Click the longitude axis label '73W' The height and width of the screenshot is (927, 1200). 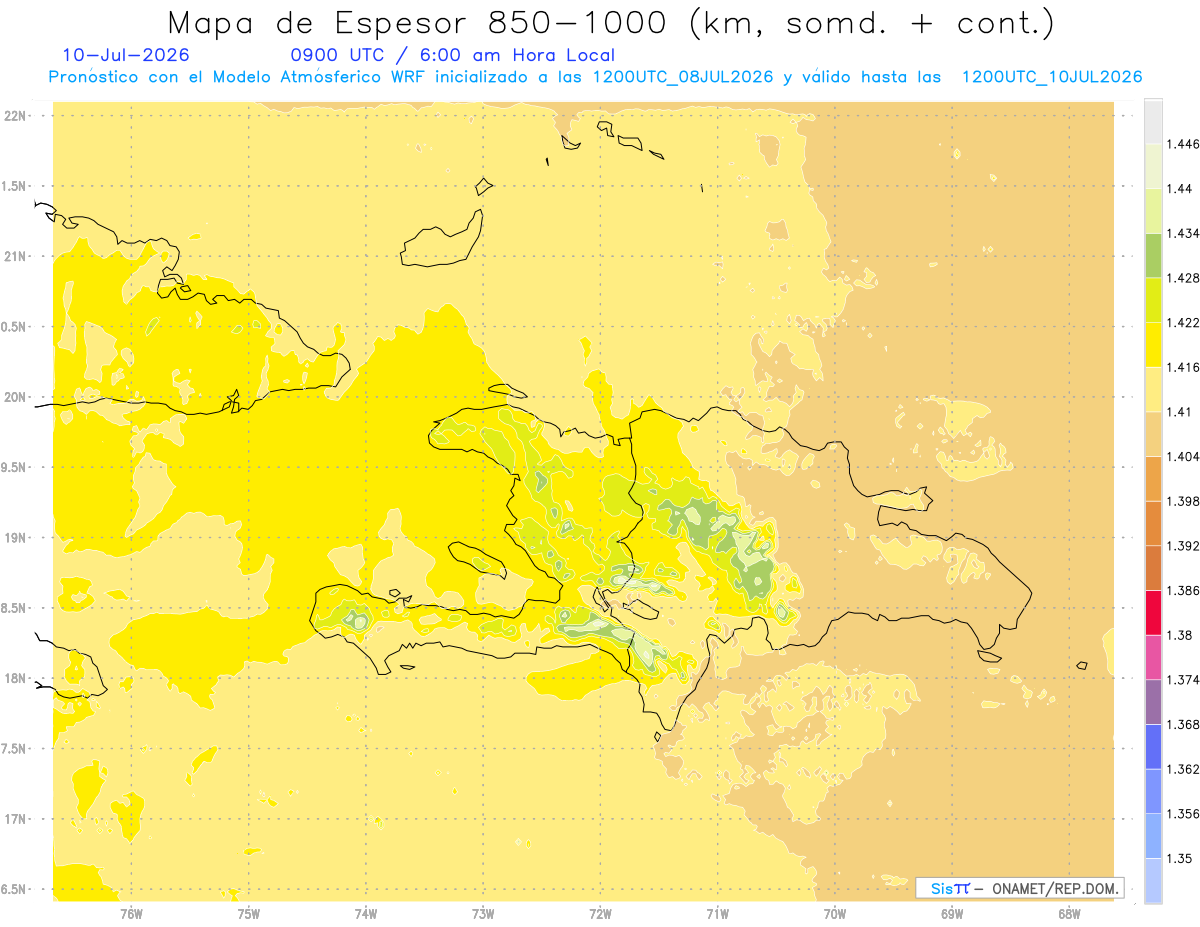click(x=483, y=914)
